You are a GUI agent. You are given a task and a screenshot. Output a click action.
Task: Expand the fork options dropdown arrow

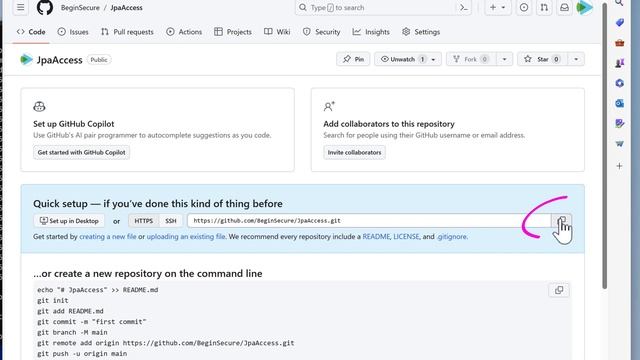[504, 59]
